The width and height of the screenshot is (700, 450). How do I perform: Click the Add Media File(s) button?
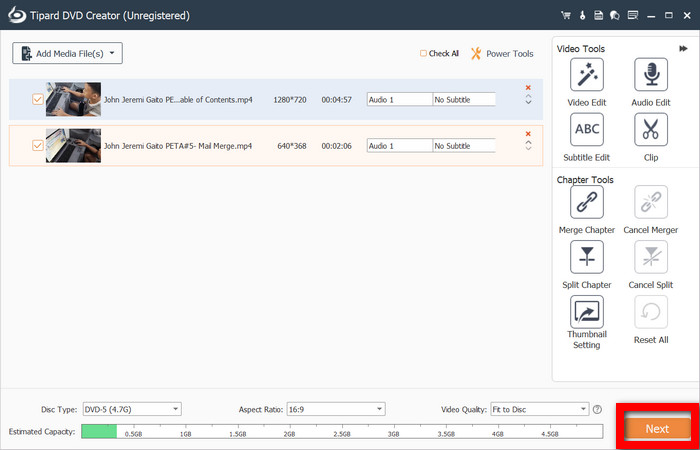(x=67, y=54)
